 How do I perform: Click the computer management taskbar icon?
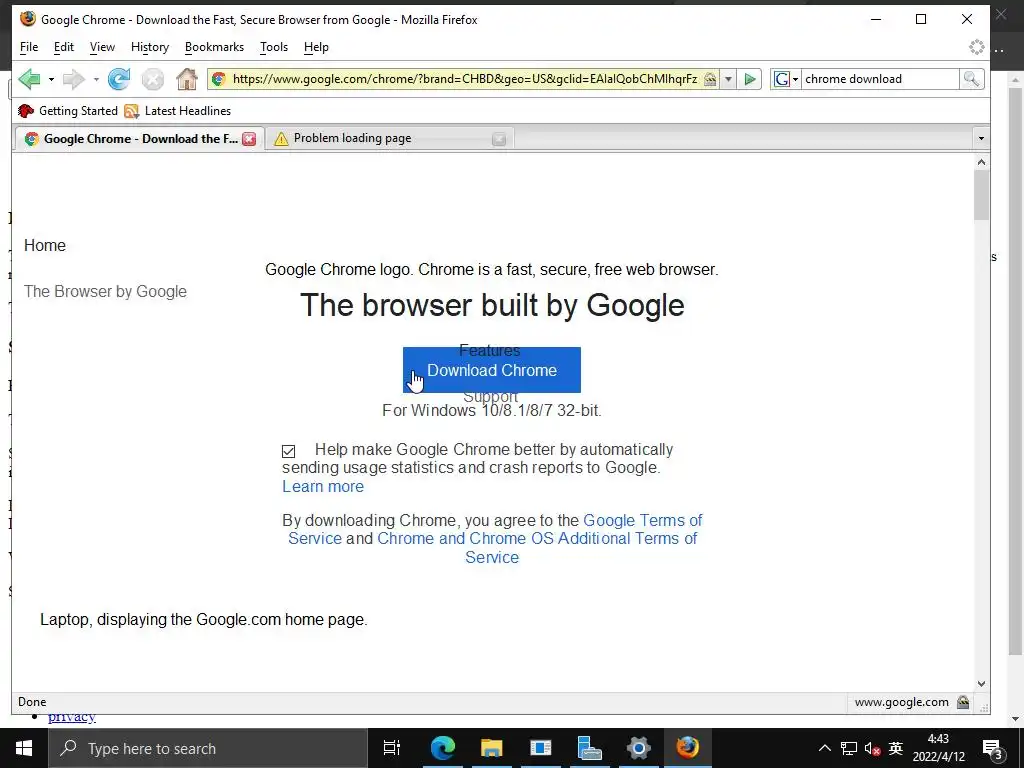589,748
